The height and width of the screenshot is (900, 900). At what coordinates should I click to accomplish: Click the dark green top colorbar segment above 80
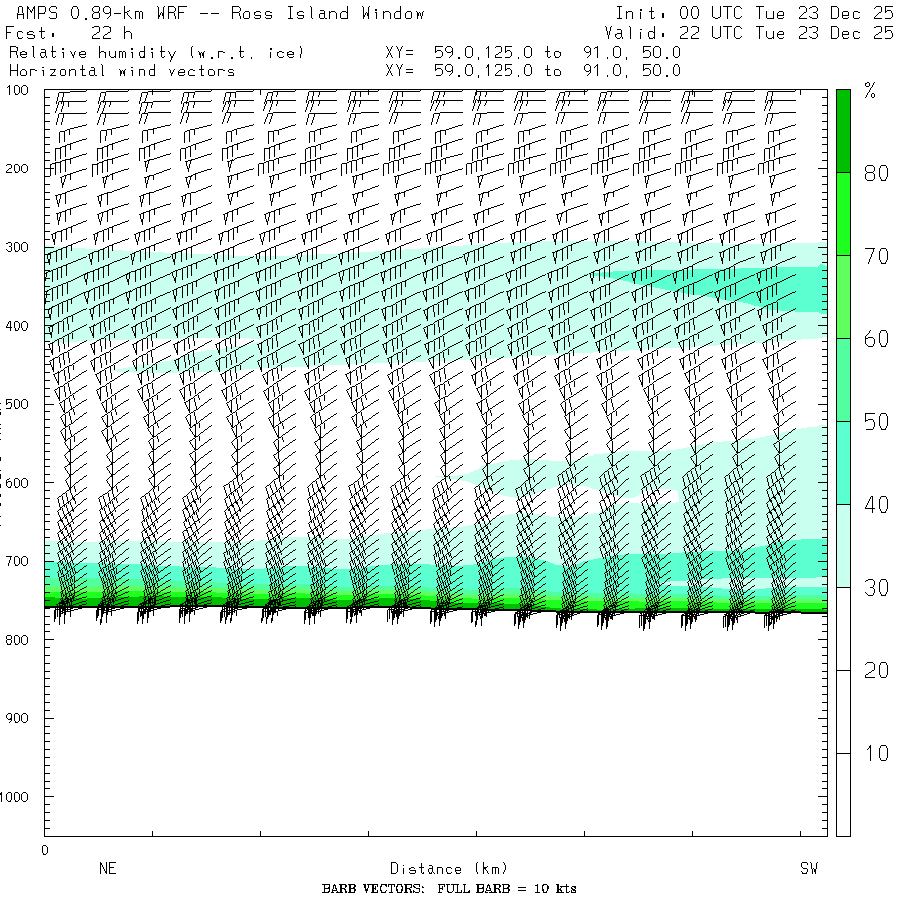[x=843, y=130]
